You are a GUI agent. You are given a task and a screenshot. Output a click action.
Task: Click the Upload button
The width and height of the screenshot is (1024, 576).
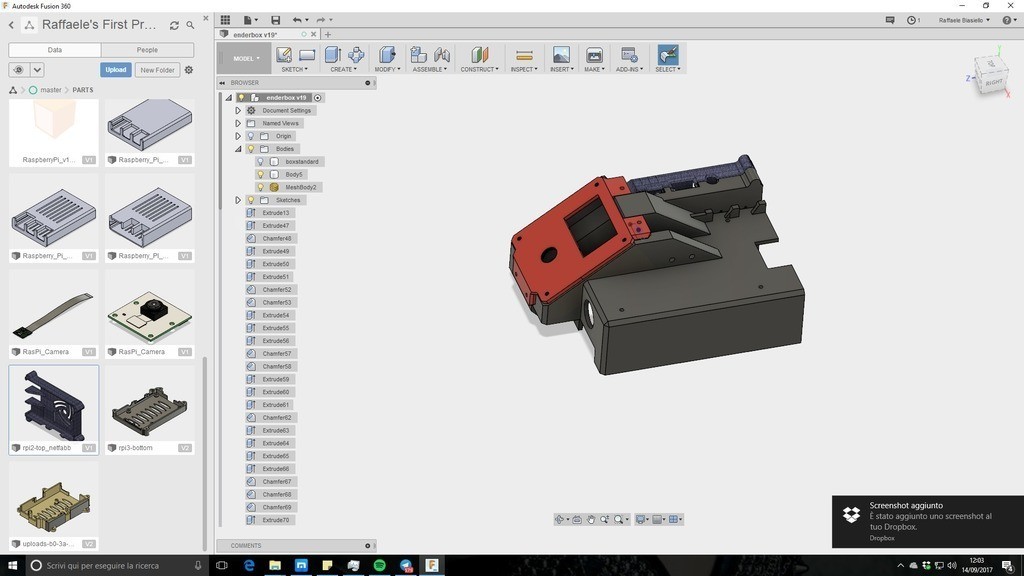[x=116, y=70]
